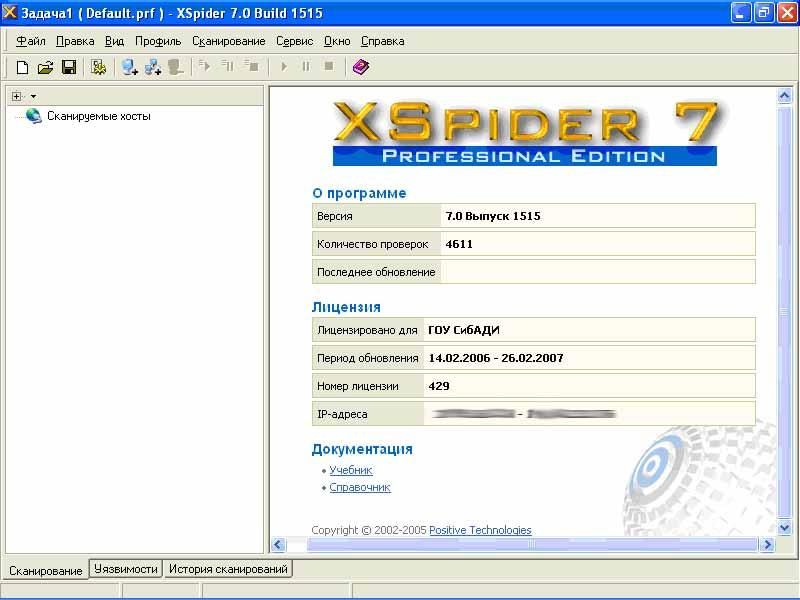800x600 pixels.
Task: Click the vertical scrollbar up arrow
Action: 784,95
